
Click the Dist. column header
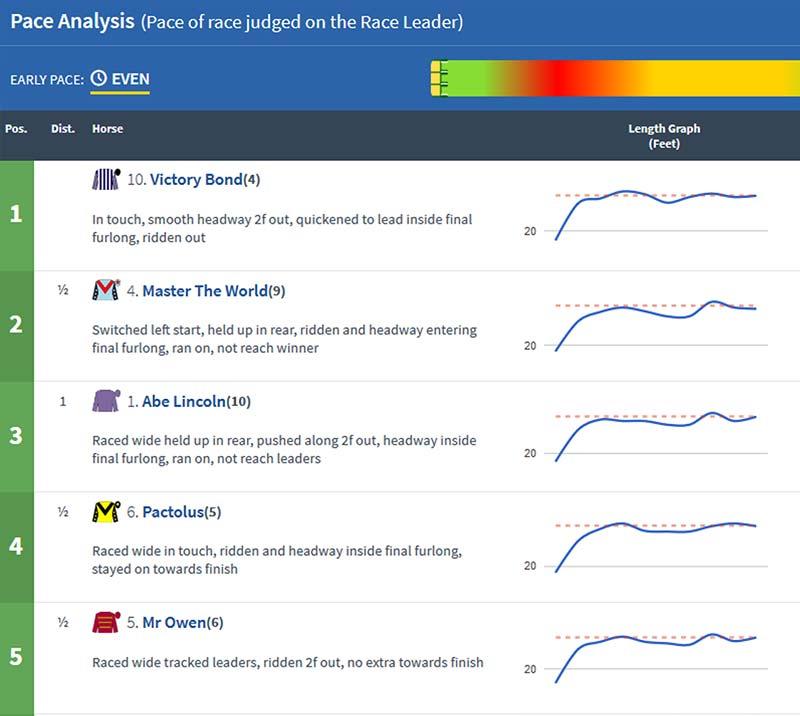click(x=62, y=129)
